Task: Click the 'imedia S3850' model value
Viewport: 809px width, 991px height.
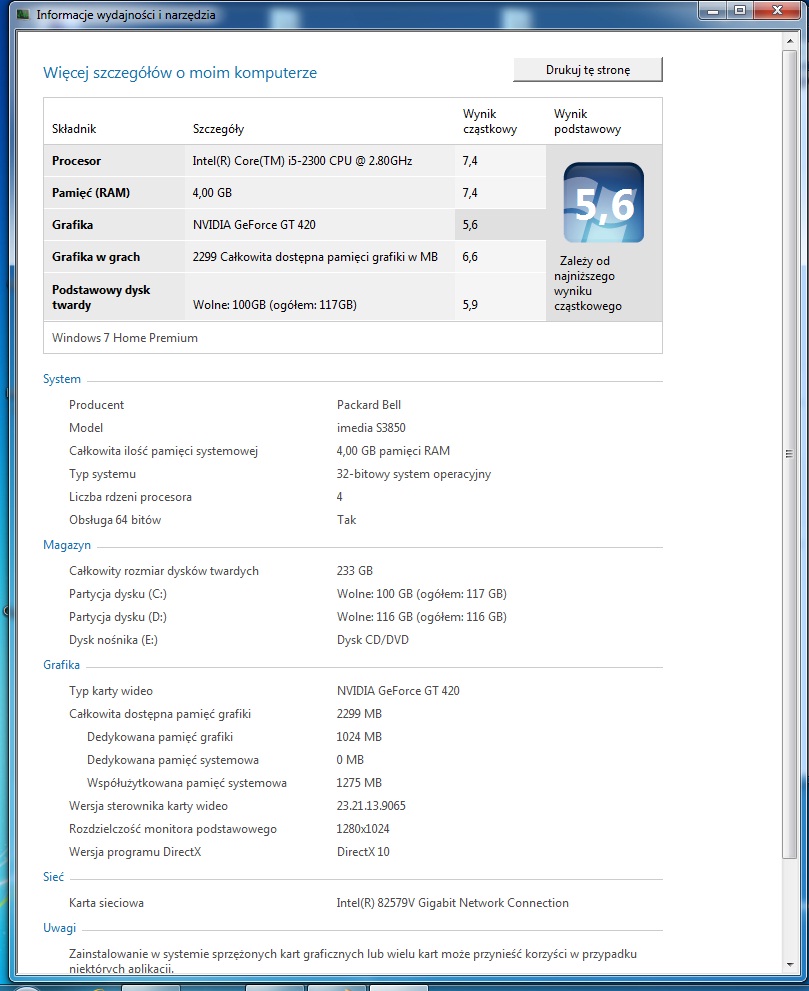Action: tap(371, 427)
